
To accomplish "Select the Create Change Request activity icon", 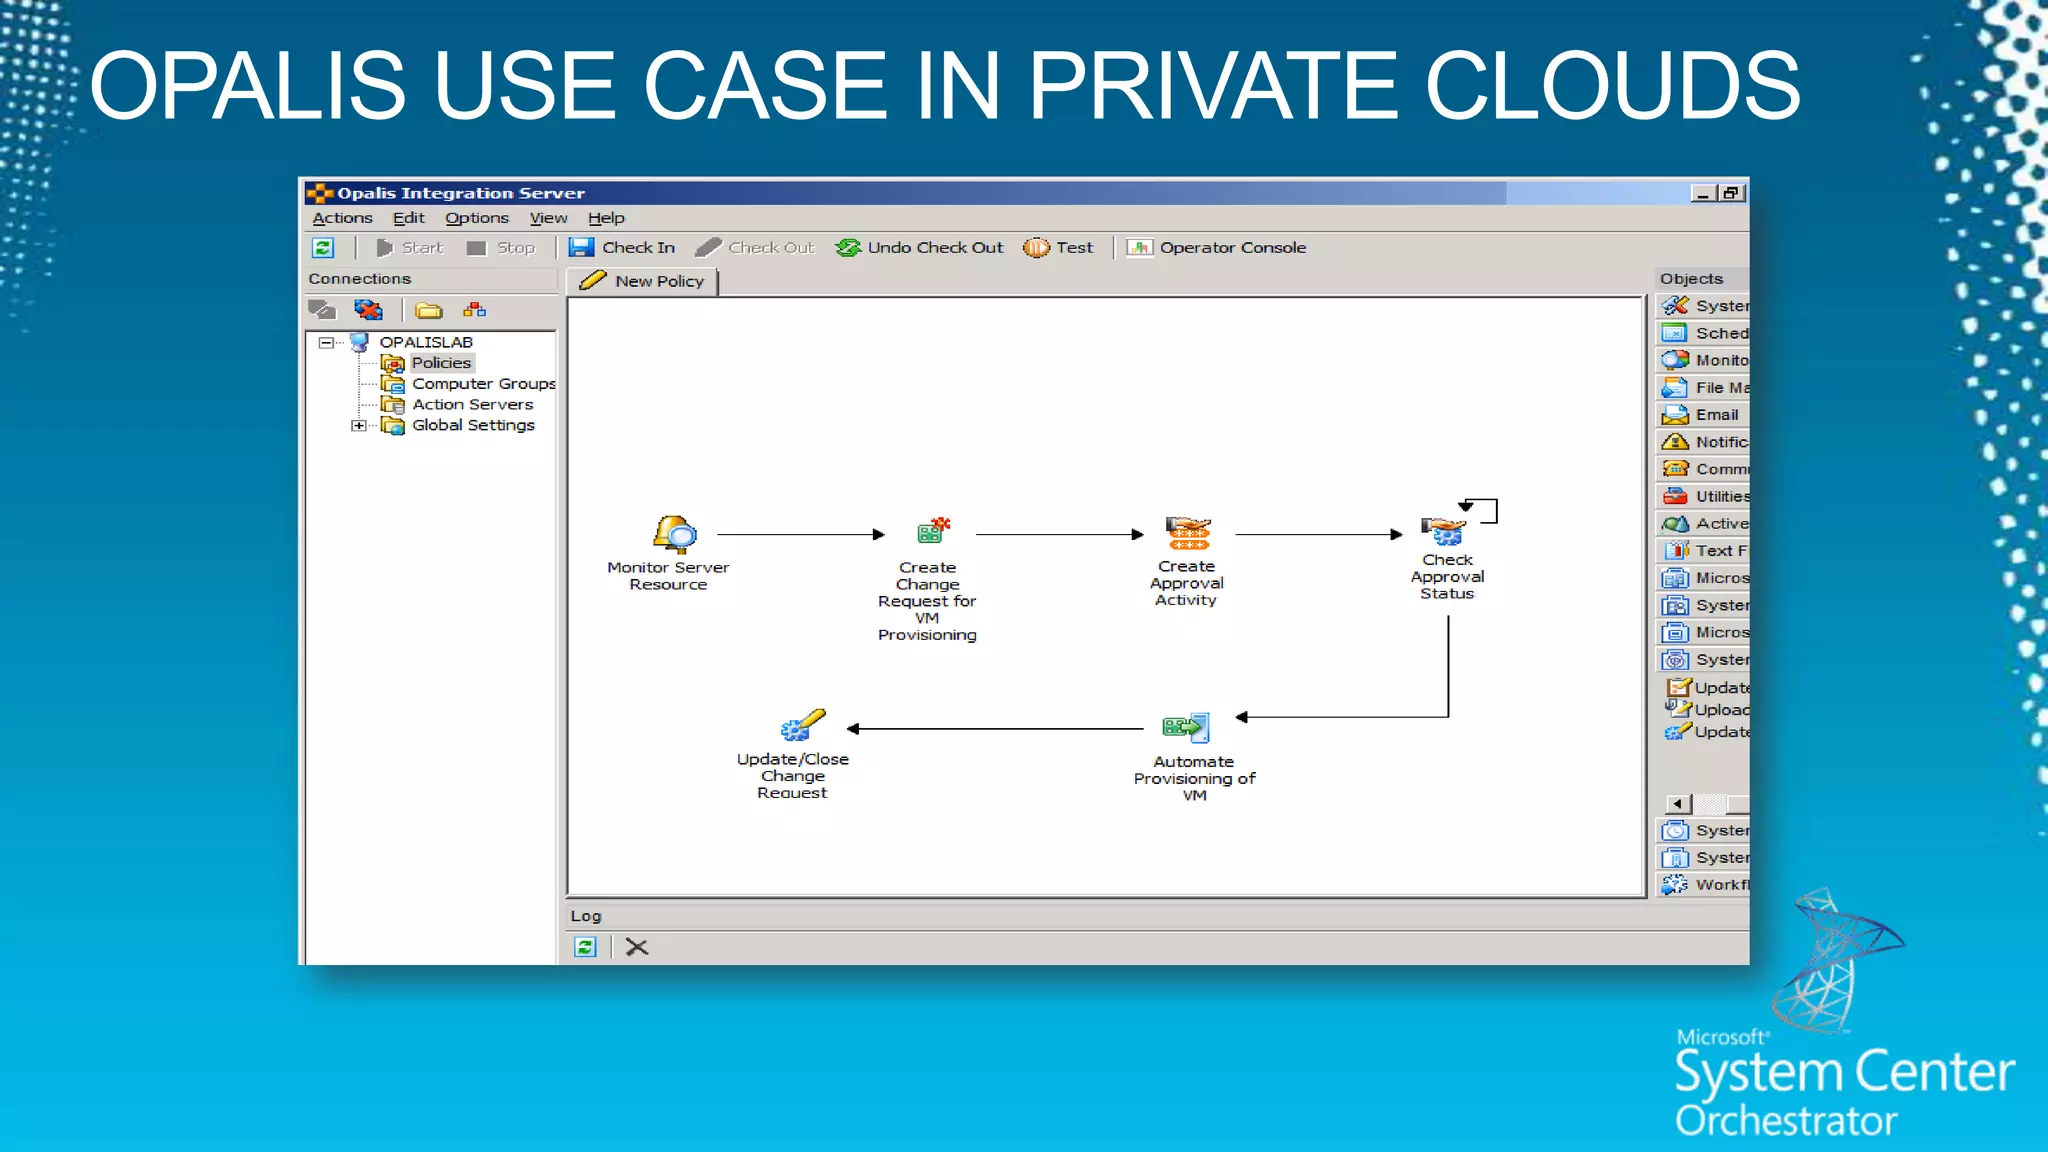I will (x=932, y=531).
